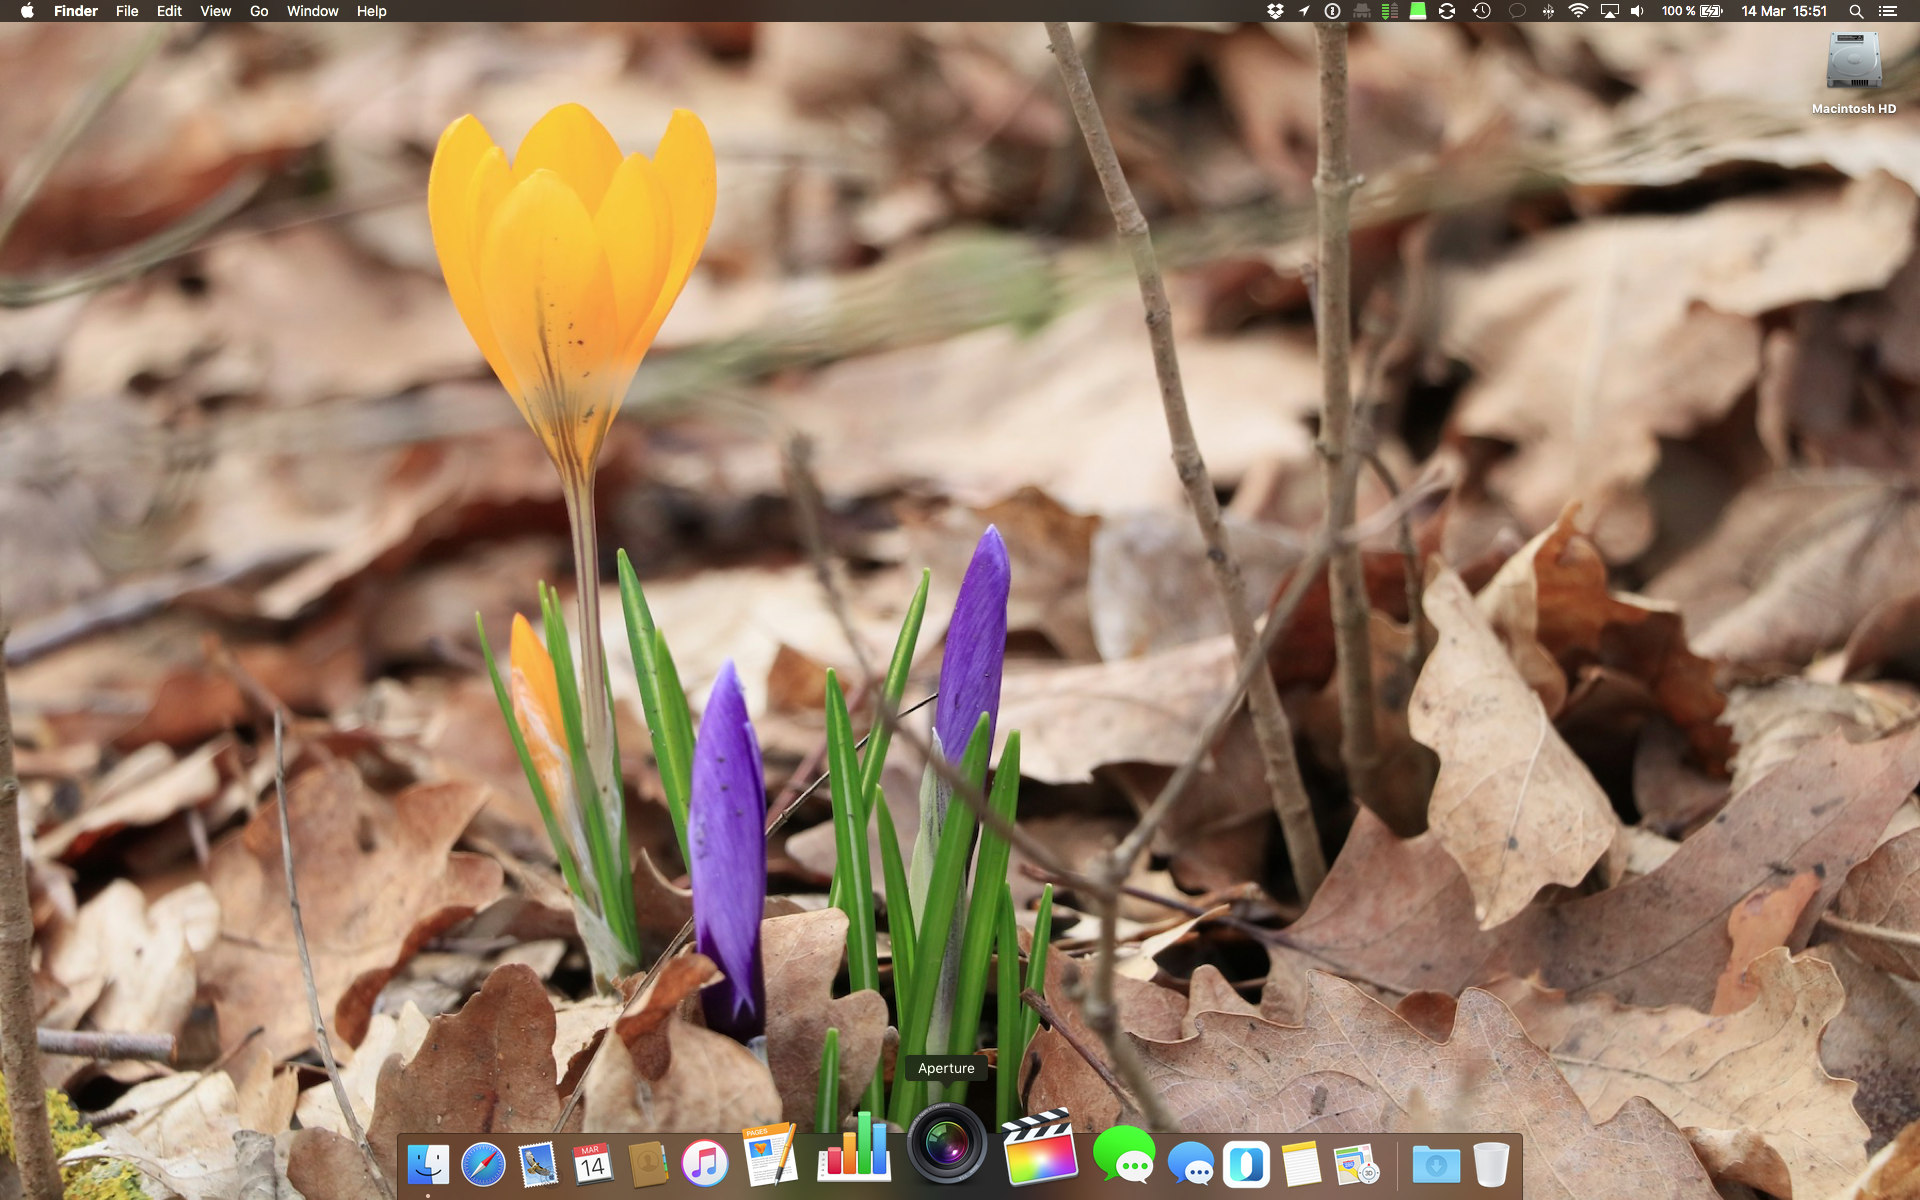Image resolution: width=1920 pixels, height=1200 pixels.
Task: Open the Trash in the Dock
Action: (1490, 1164)
